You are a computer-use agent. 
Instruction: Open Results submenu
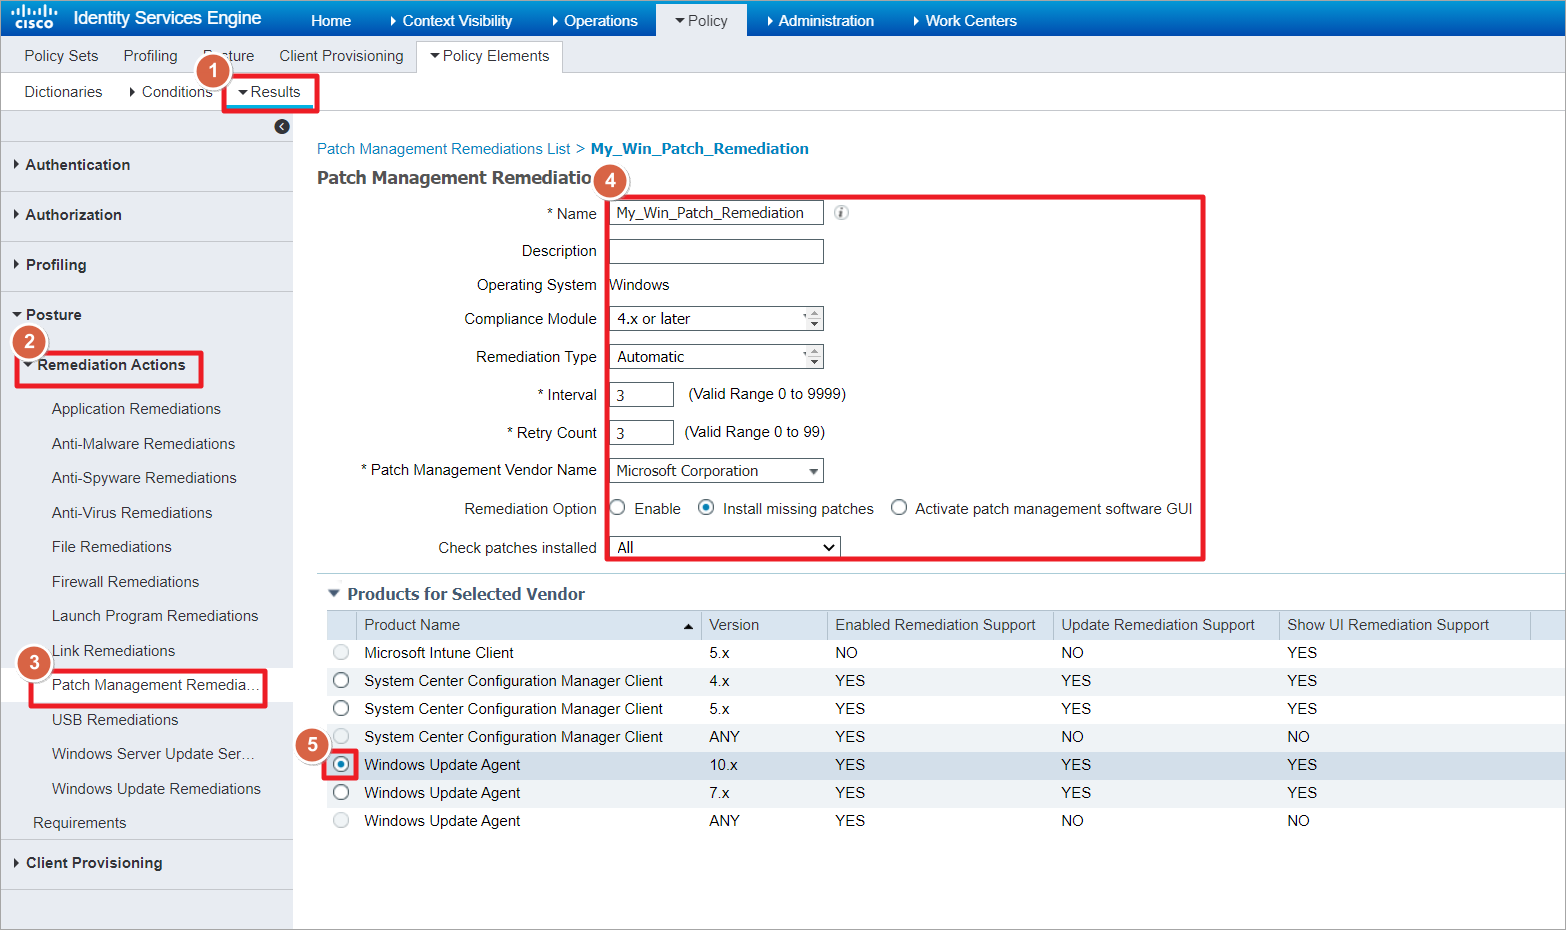click(270, 92)
